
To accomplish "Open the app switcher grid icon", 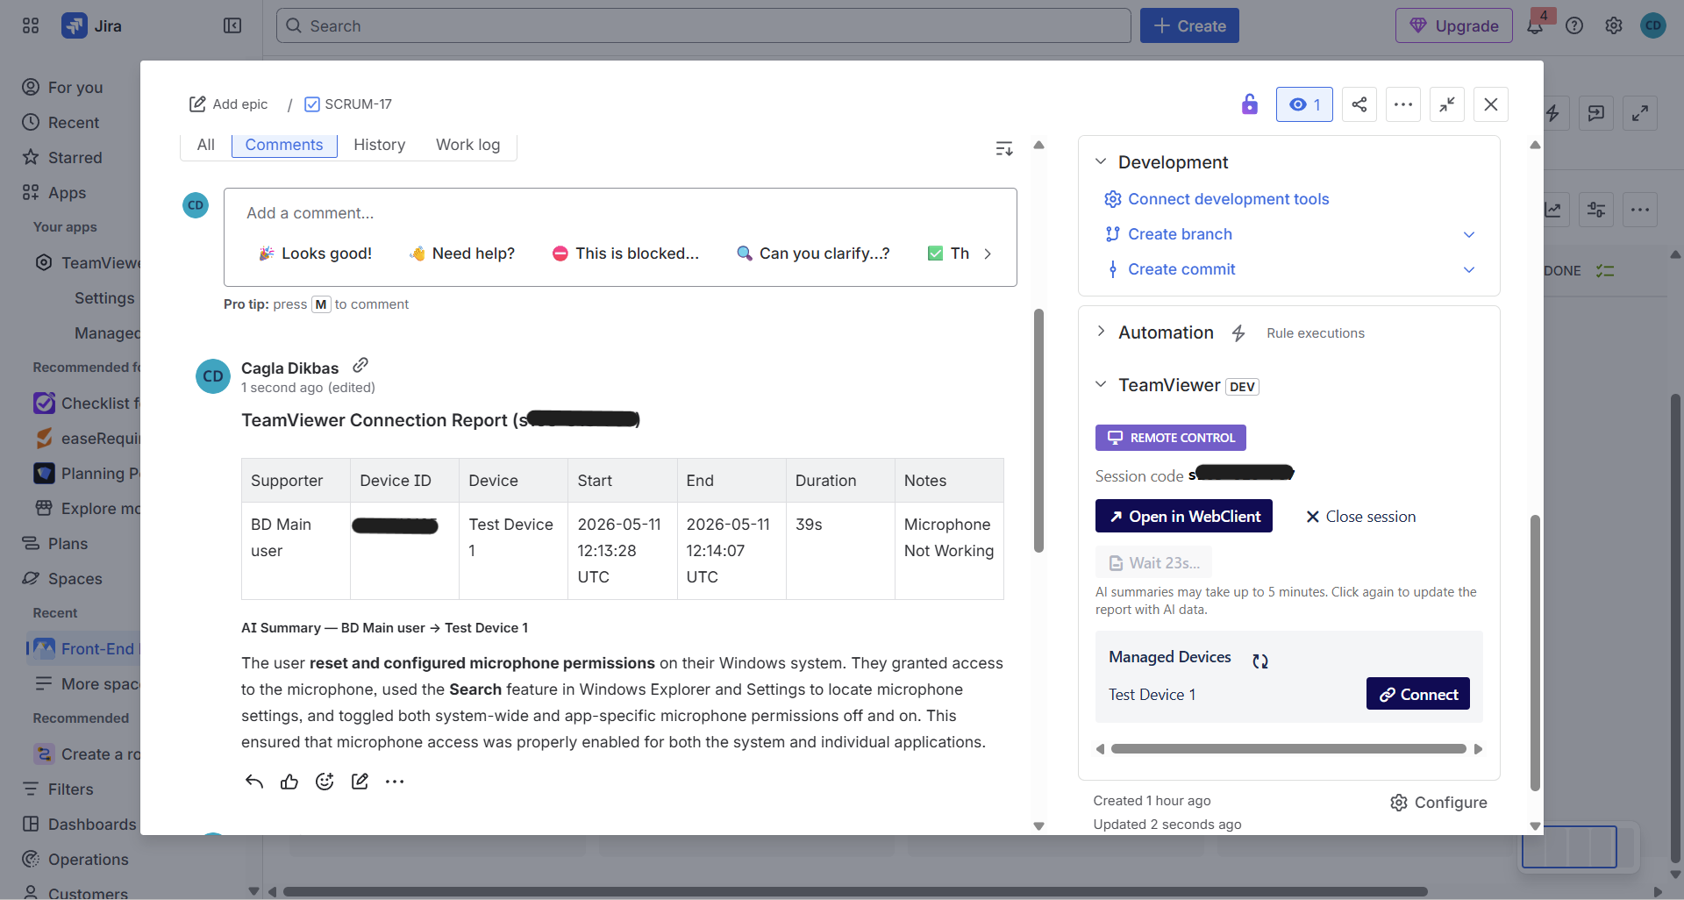I will (31, 26).
